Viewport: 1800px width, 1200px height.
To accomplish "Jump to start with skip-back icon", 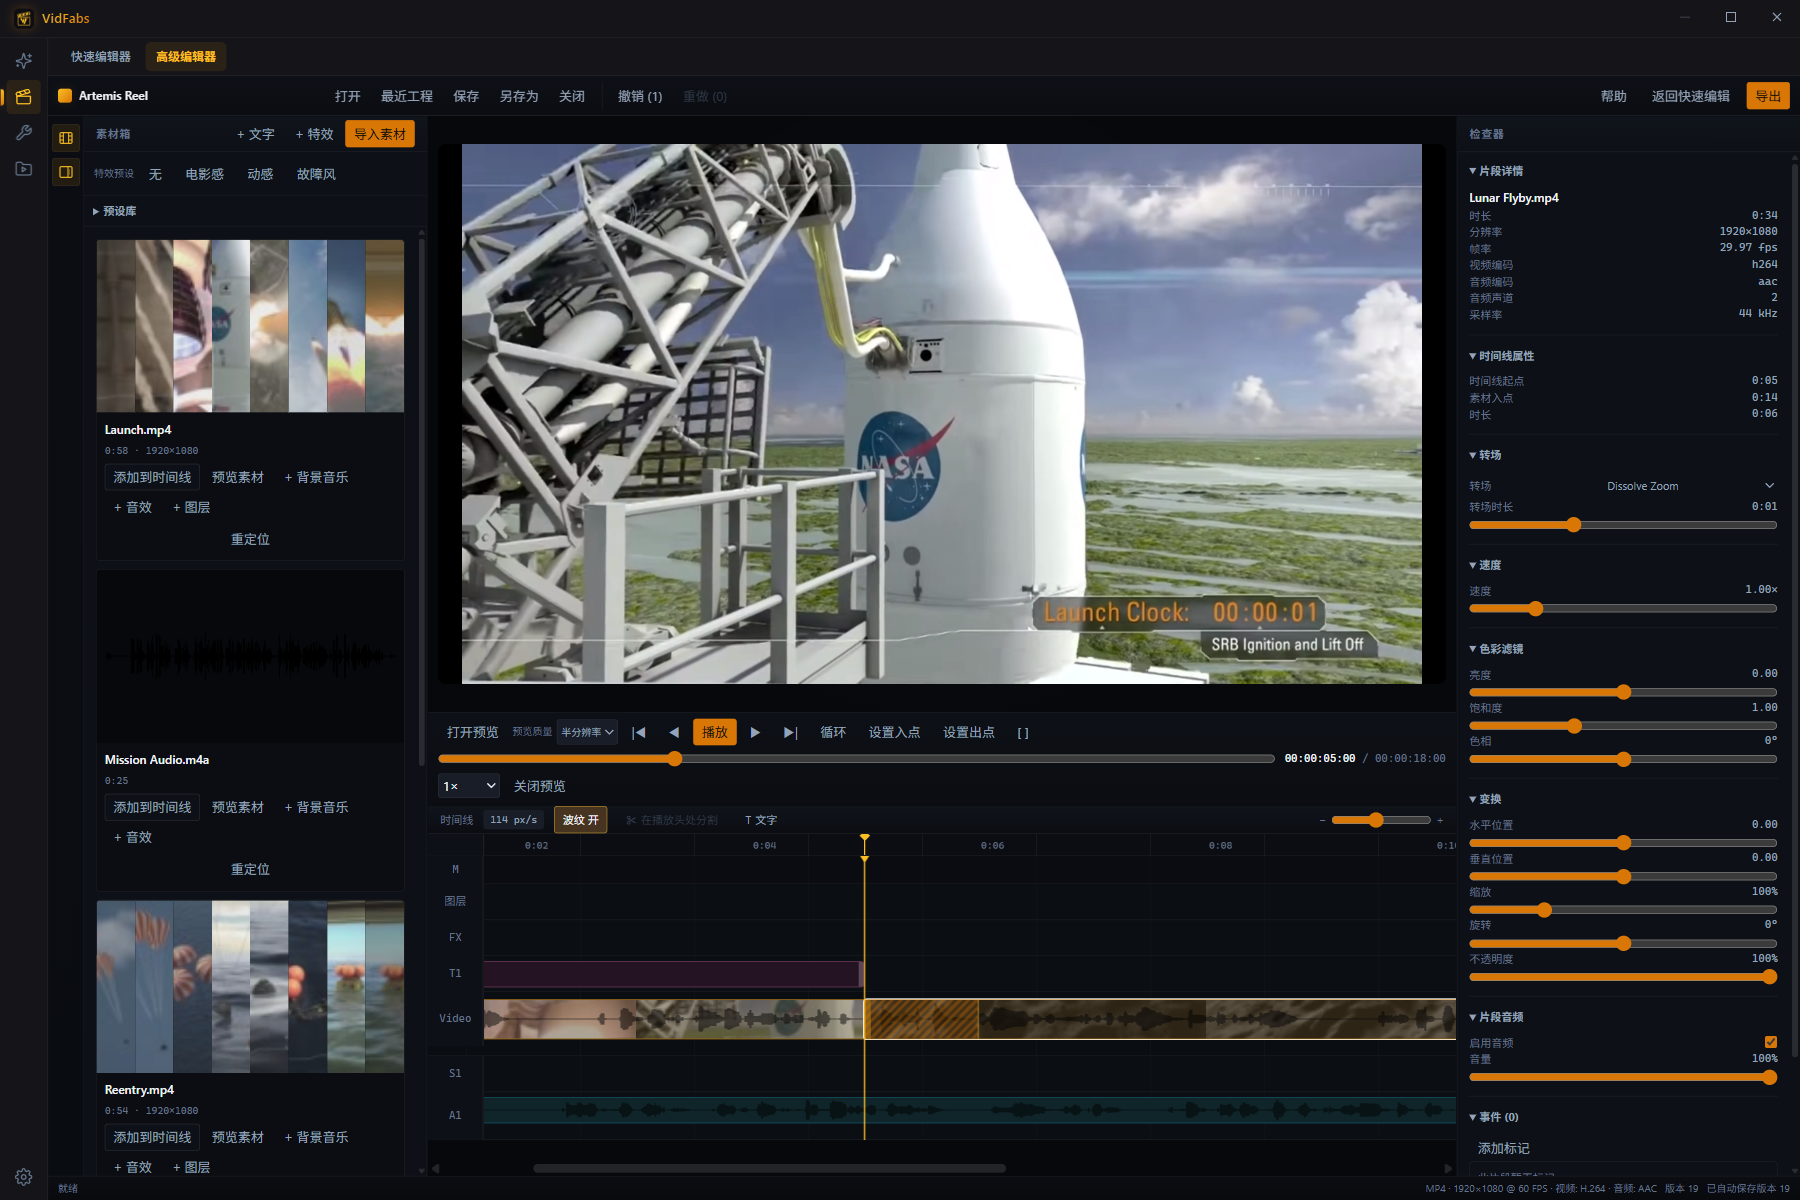I will pyautogui.click(x=638, y=732).
